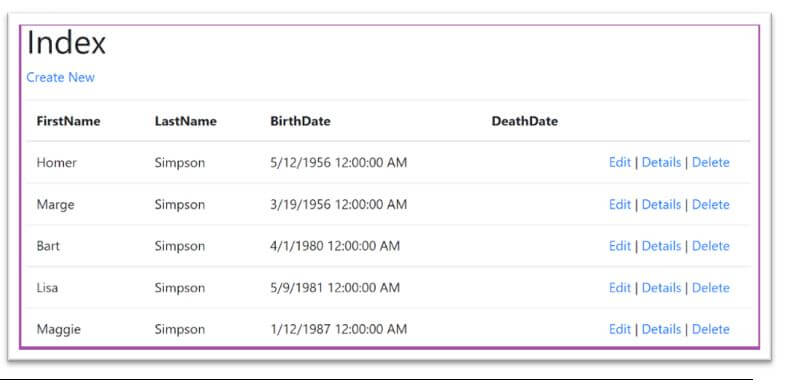The width and height of the screenshot is (799, 390).
Task: Click the FirstName column header
Action: pyautogui.click(x=68, y=121)
